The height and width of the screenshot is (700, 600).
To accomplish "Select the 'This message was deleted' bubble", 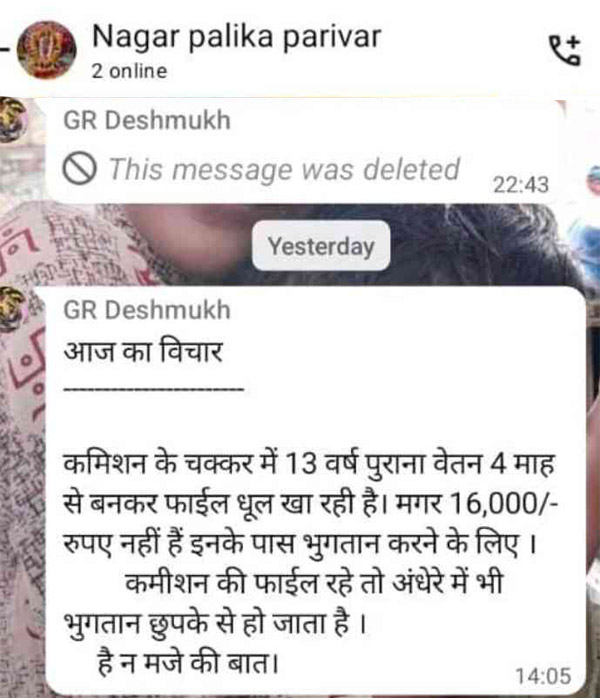I will point(304,152).
